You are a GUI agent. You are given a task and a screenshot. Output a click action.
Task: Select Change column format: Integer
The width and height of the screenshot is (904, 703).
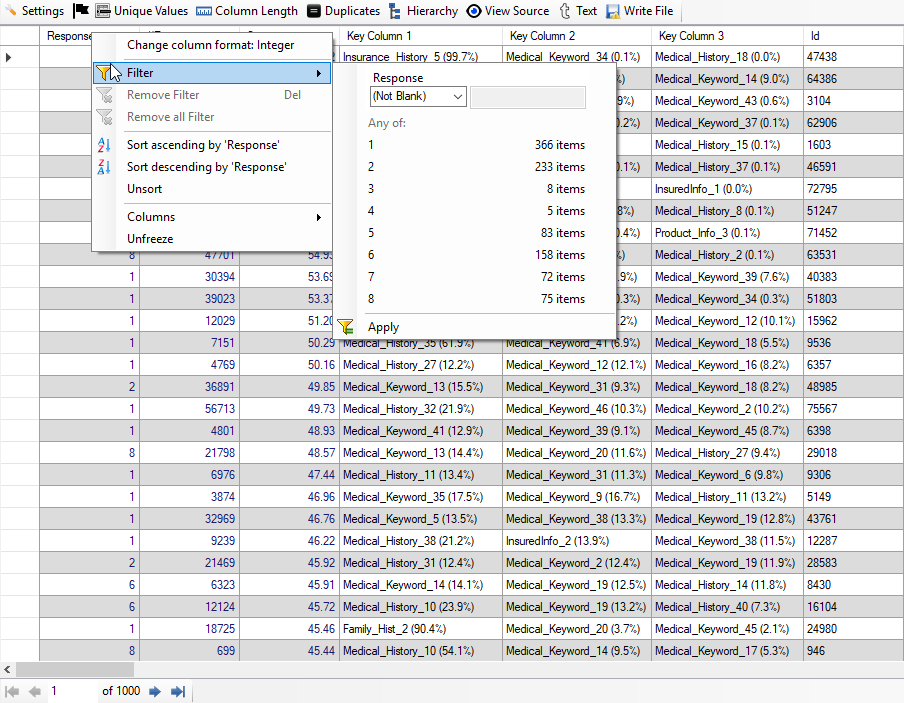(210, 45)
